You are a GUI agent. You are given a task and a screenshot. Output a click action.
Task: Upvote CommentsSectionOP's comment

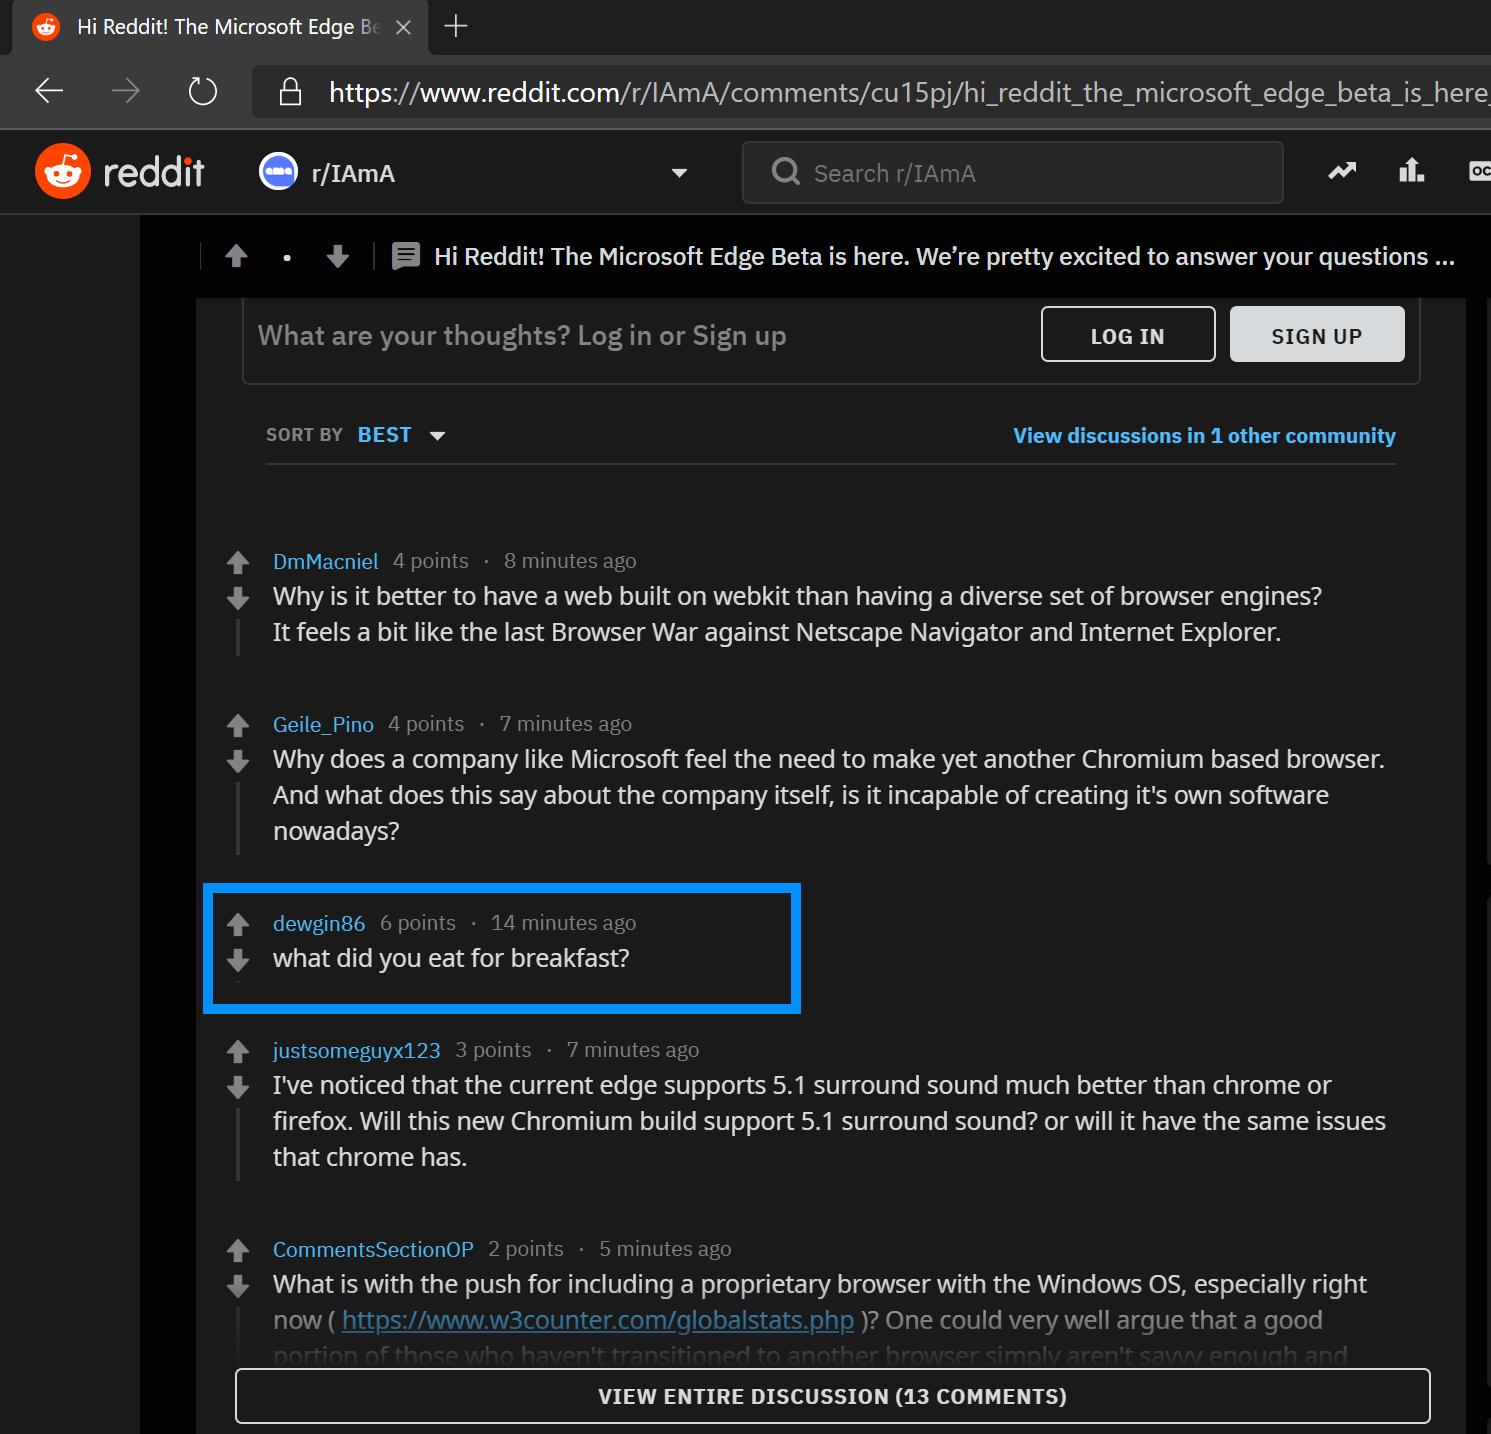click(237, 1250)
